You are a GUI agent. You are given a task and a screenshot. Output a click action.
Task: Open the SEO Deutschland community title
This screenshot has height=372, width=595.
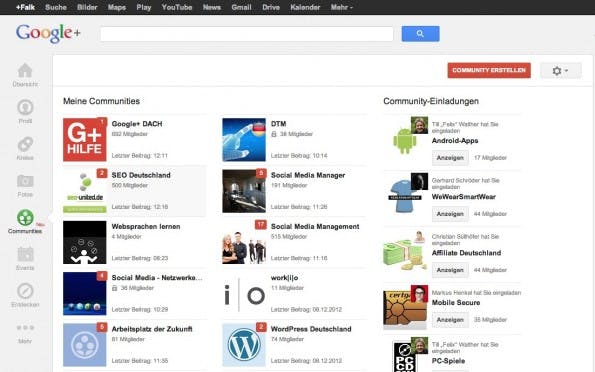coord(141,175)
